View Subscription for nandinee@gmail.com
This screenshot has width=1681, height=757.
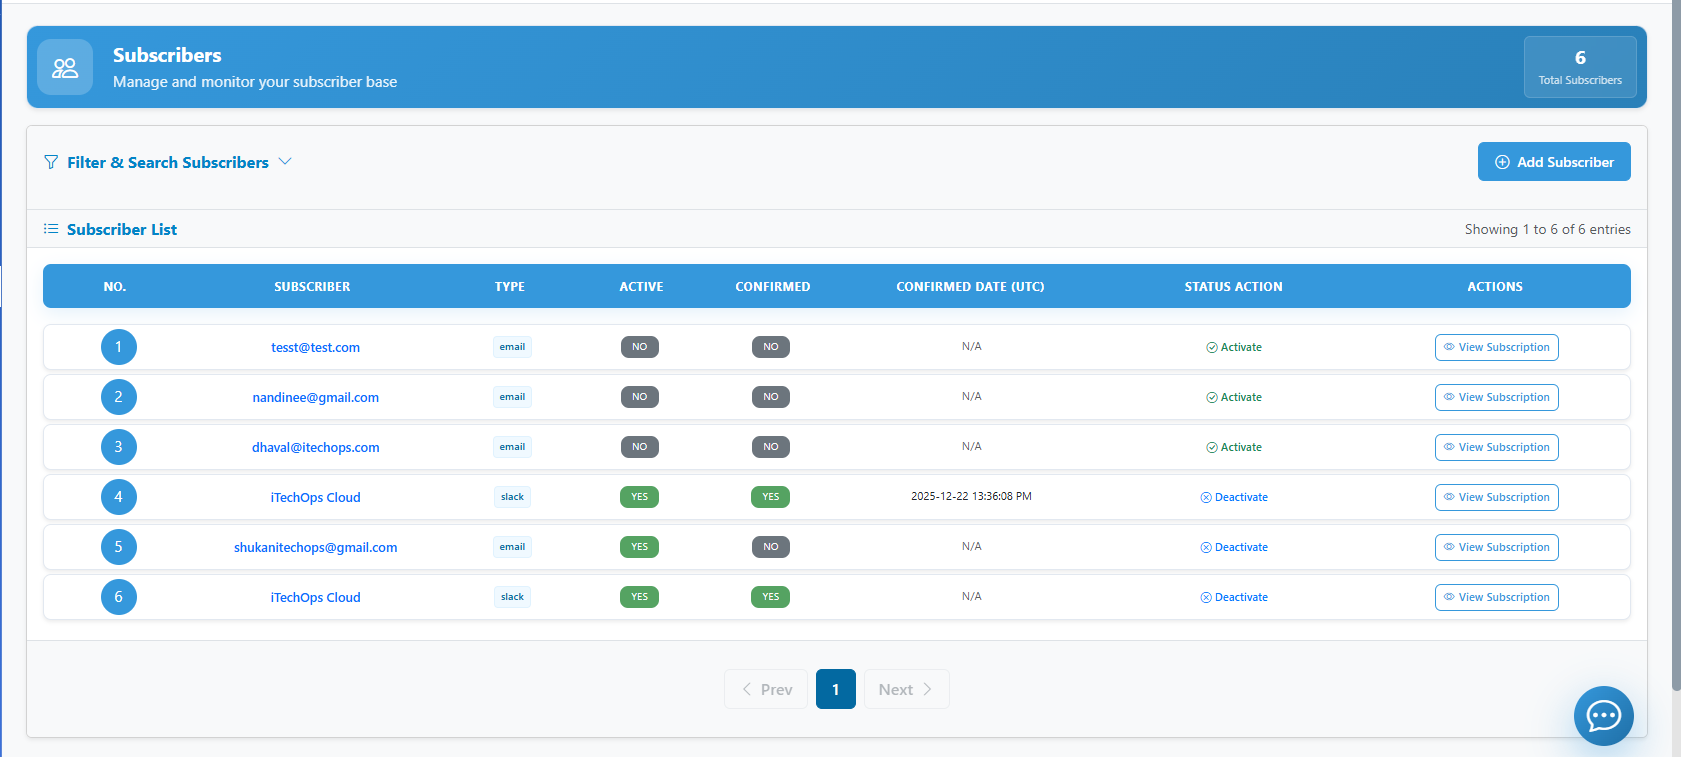(x=1496, y=397)
